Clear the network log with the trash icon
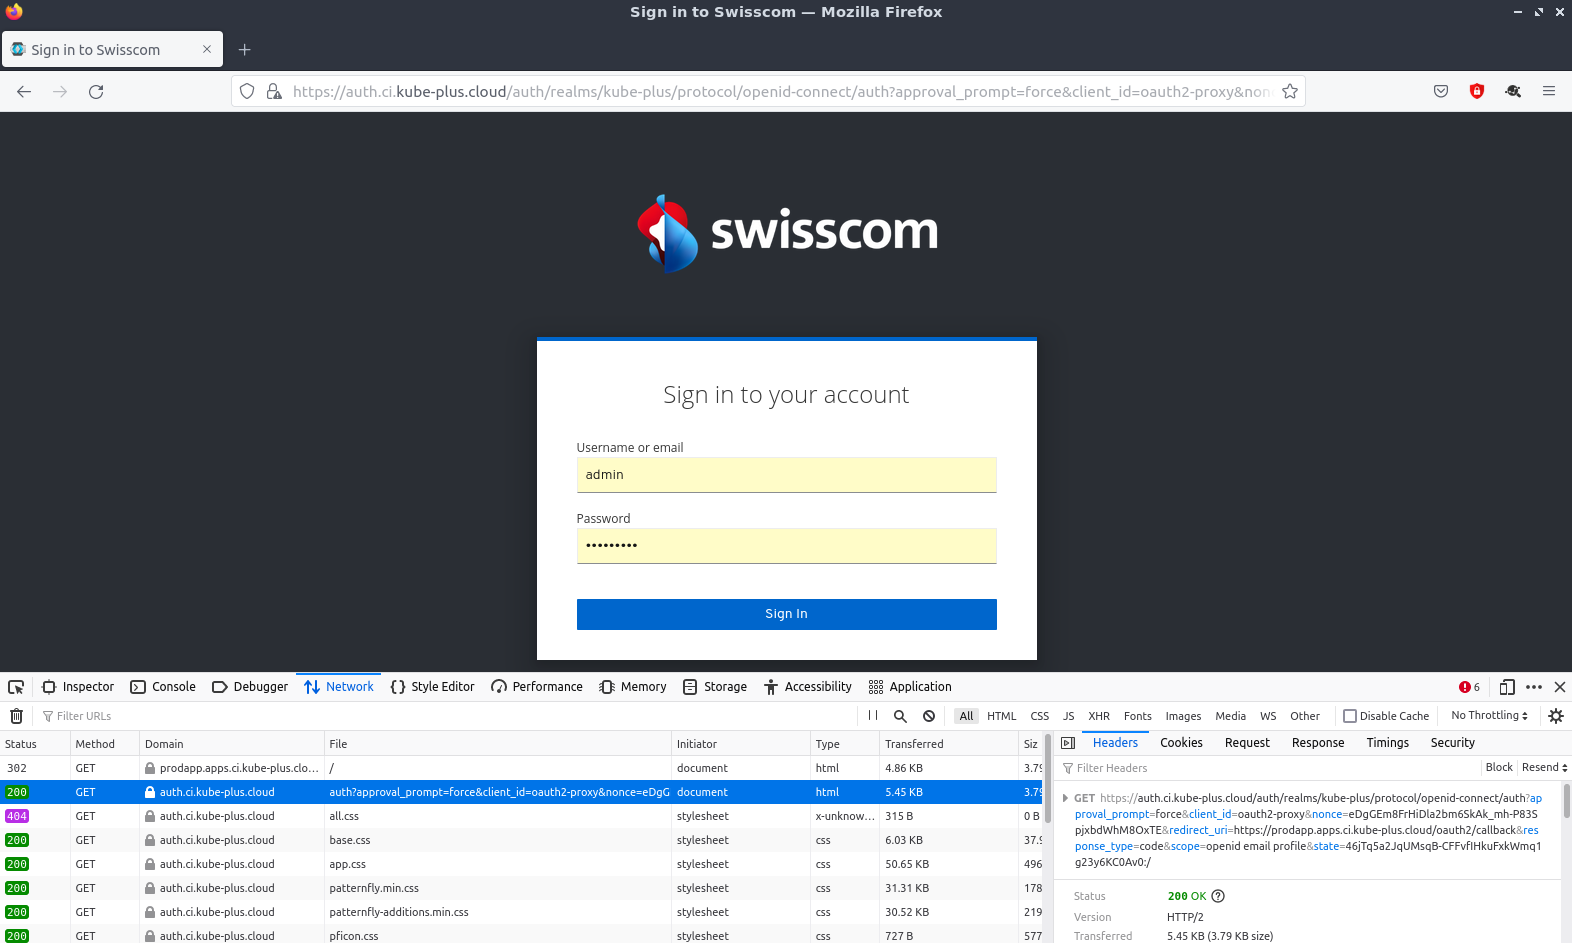The image size is (1572, 943). point(17,716)
